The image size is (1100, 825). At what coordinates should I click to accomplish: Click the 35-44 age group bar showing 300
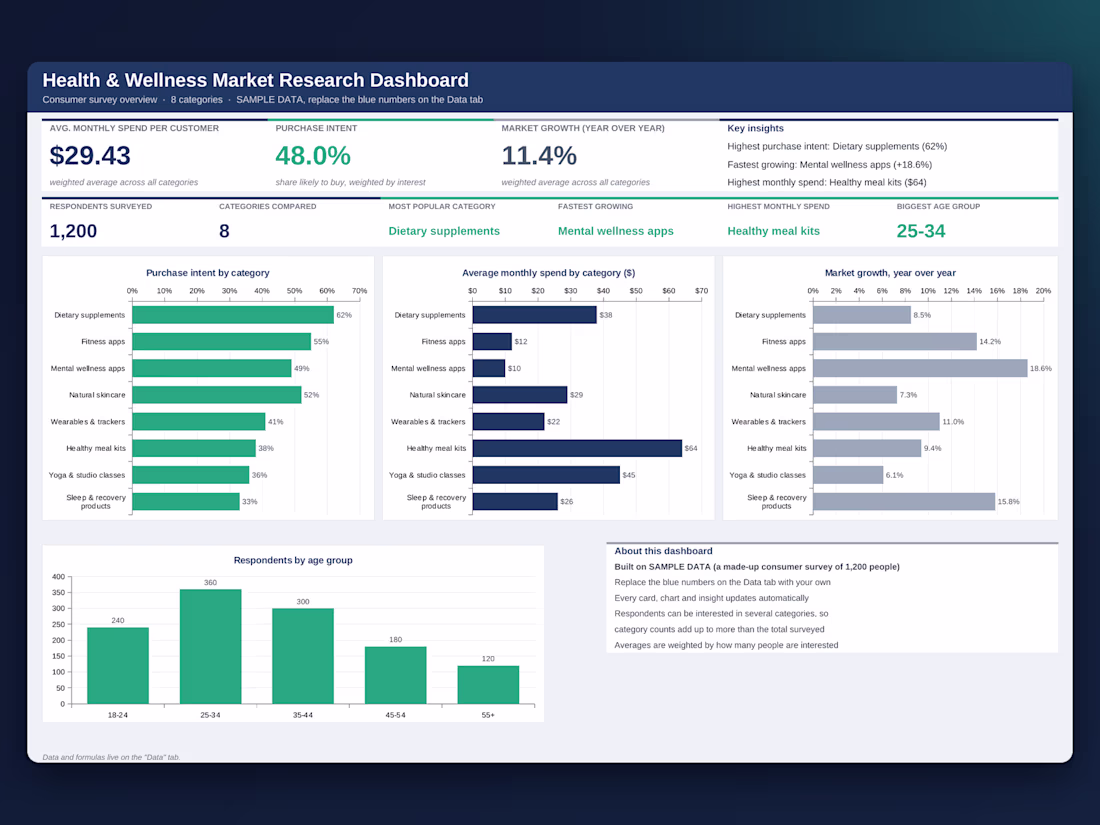click(303, 656)
